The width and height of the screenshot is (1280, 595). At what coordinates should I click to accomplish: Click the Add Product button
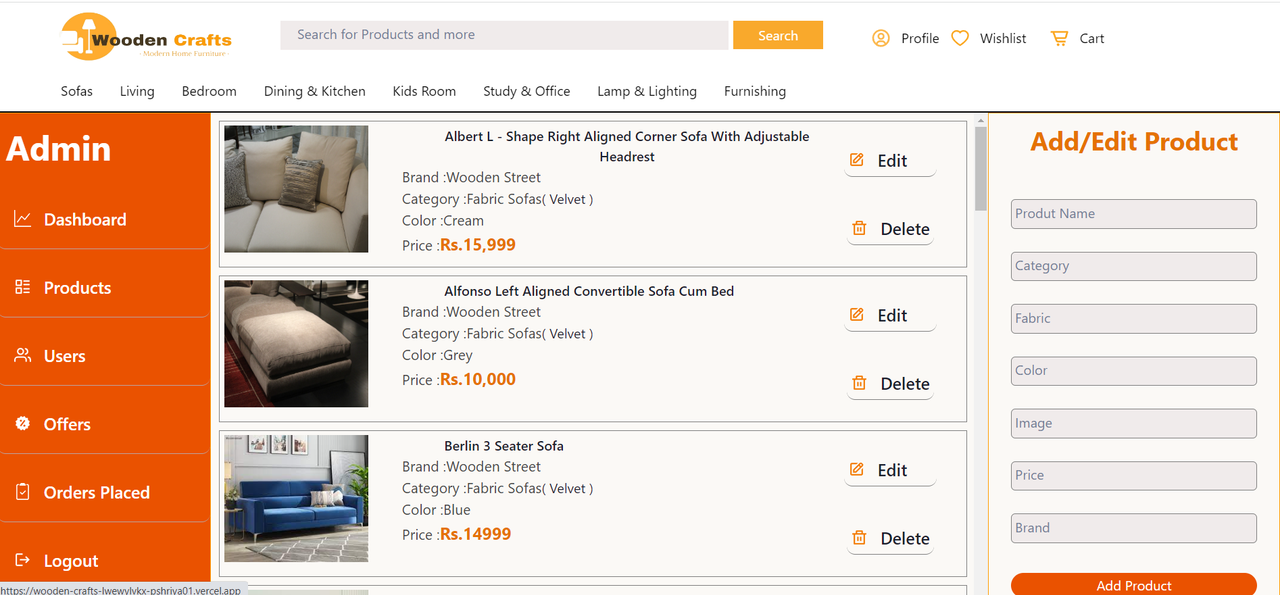pyautogui.click(x=1133, y=585)
